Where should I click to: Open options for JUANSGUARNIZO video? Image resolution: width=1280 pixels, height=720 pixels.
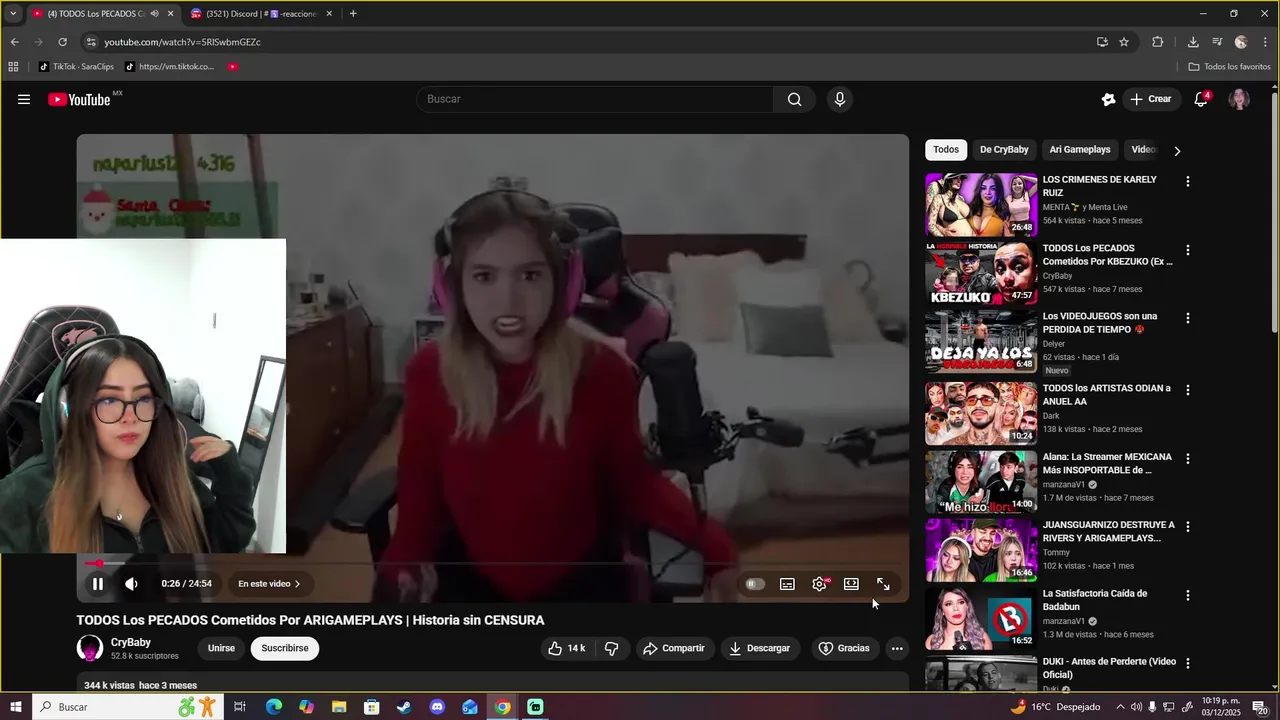pyautogui.click(x=1188, y=527)
